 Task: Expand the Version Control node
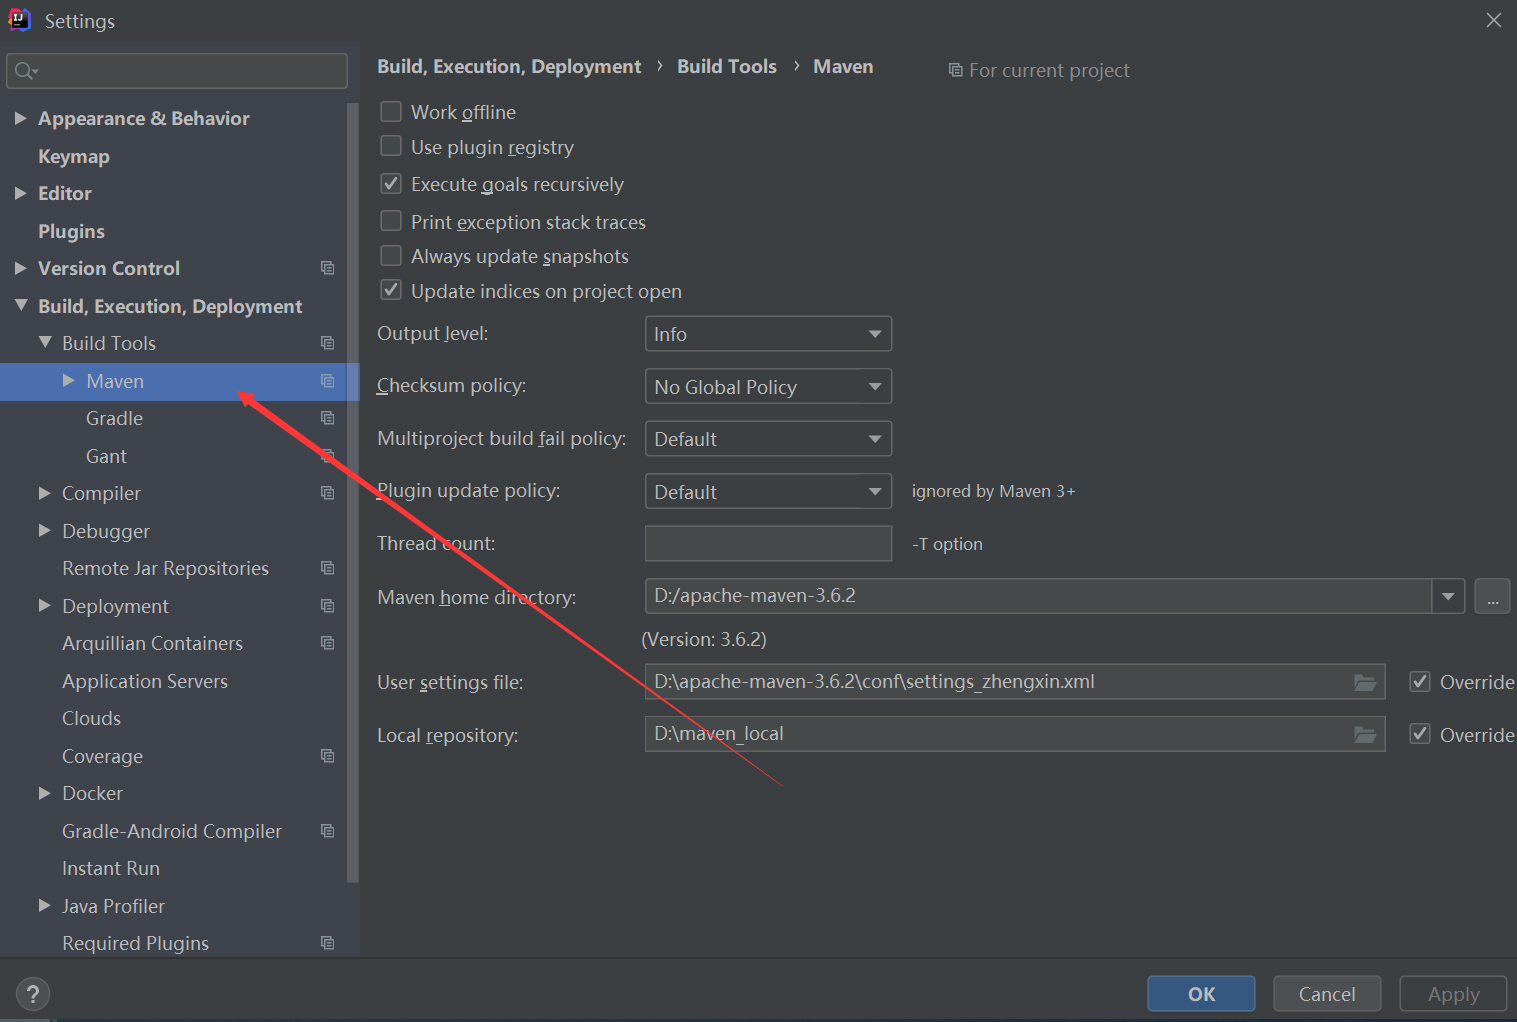20,268
